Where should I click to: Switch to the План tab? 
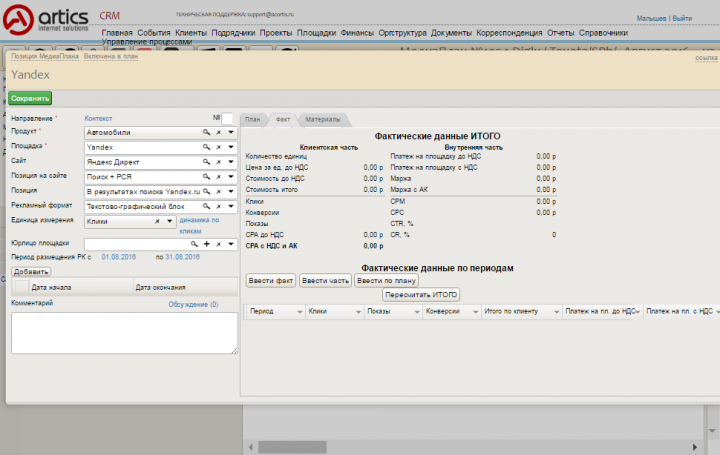coord(252,119)
